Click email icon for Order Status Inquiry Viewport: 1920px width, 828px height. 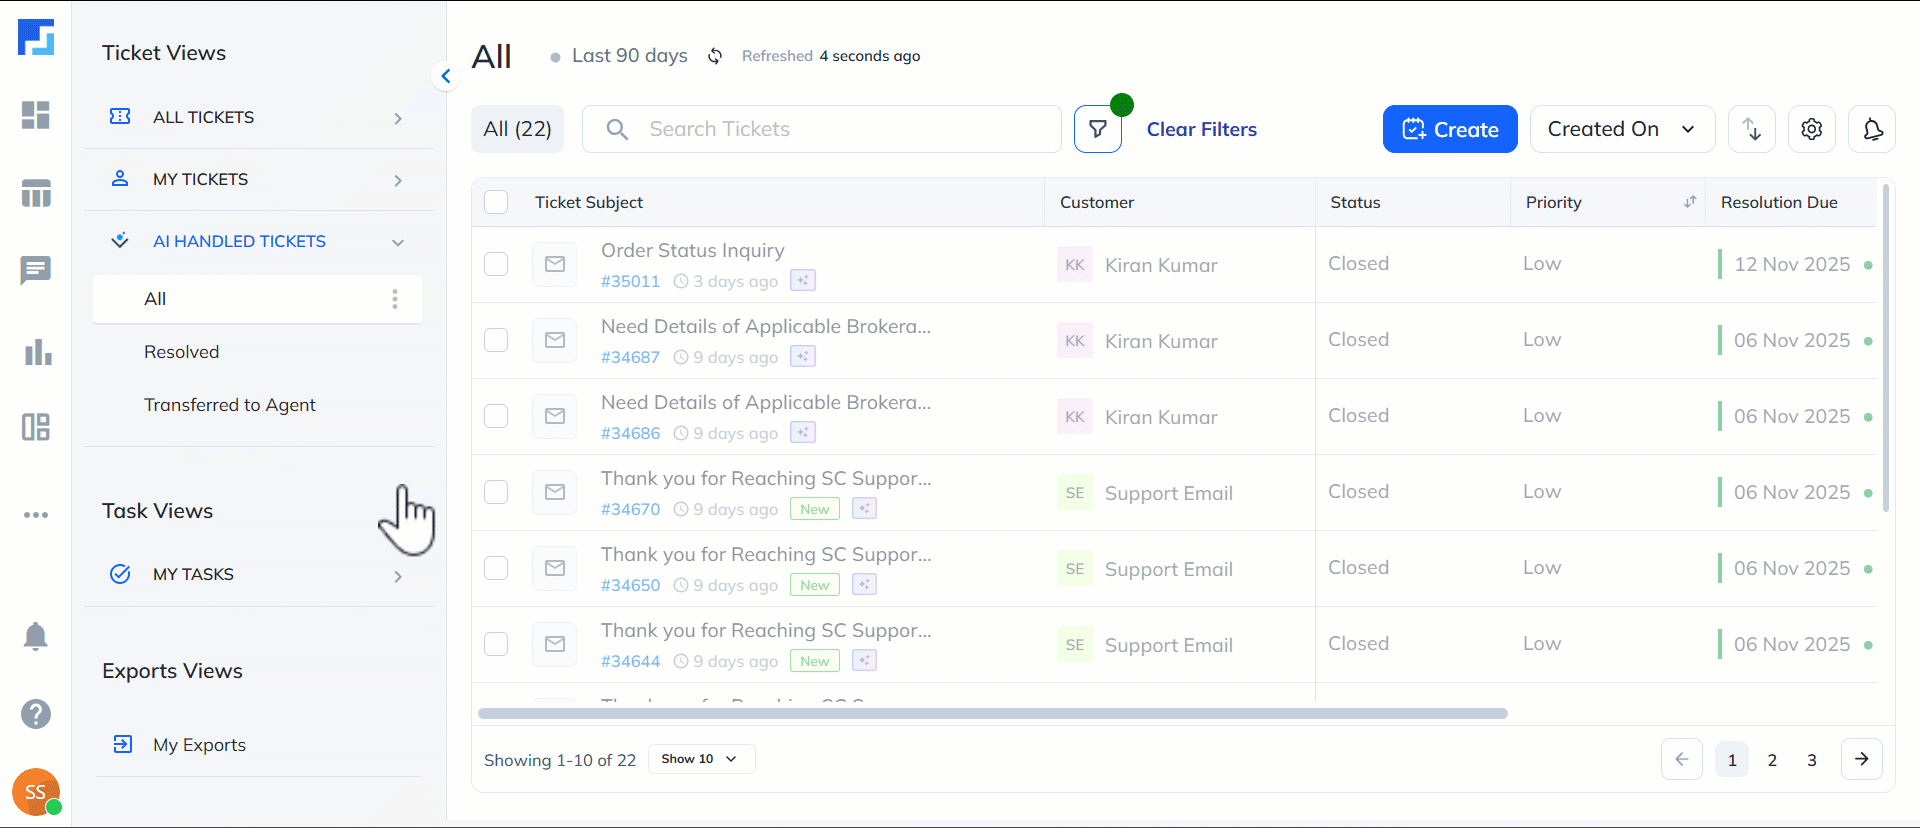[x=555, y=264]
